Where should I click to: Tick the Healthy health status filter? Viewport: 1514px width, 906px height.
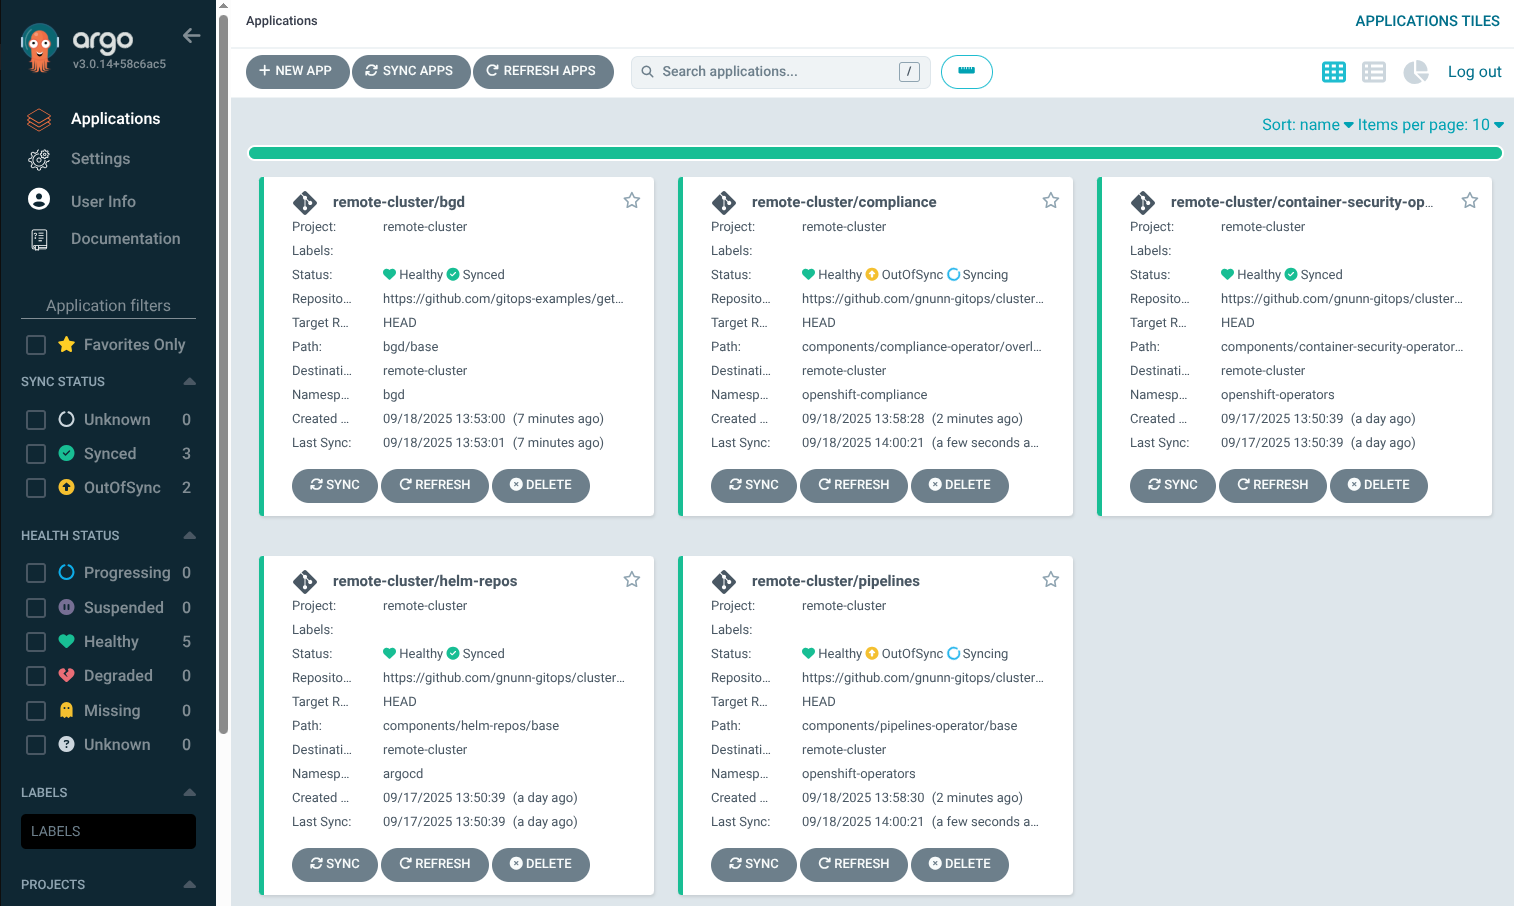tap(36, 642)
